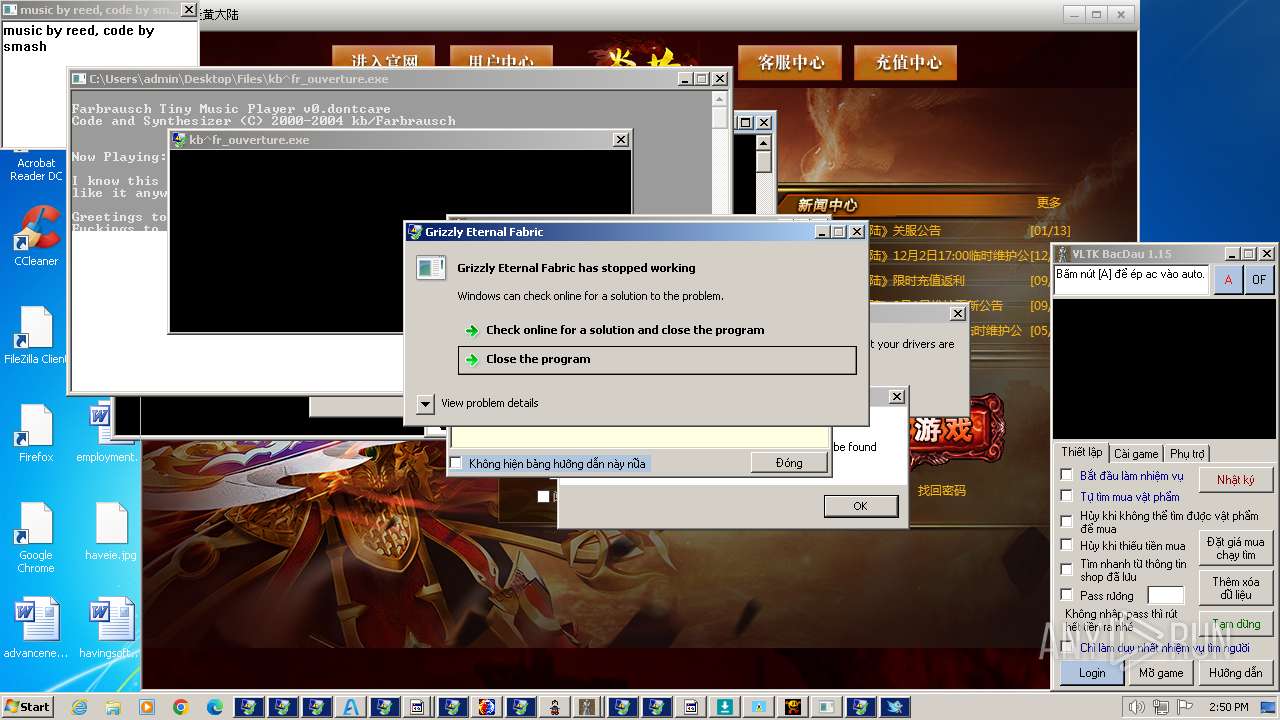Viewport: 1280px width, 720px height.
Task: Enable 'Bắt đầu làm nhiệm vụ' checkbox
Action: [1066, 475]
